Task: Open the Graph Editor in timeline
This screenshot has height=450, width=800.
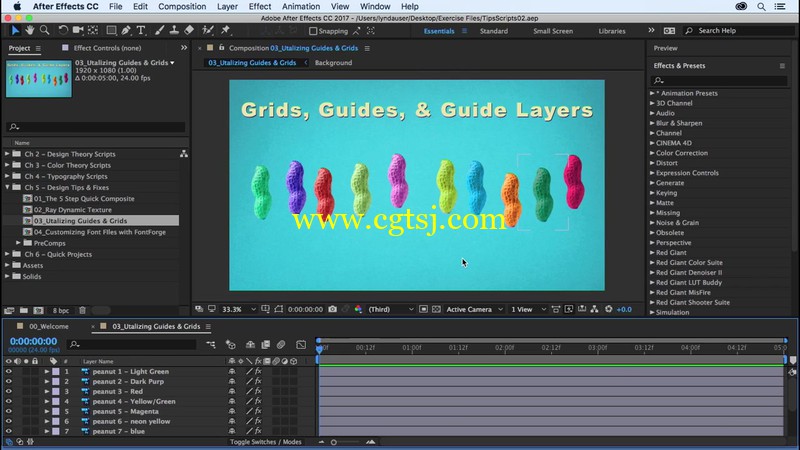Action: 301,345
